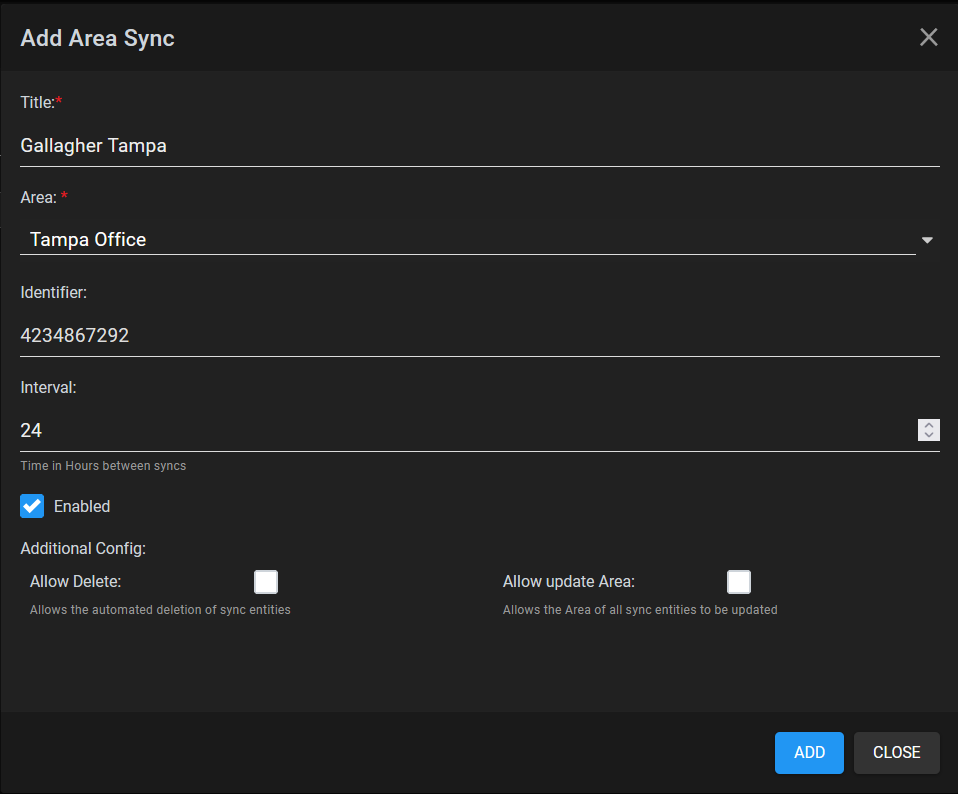The height and width of the screenshot is (794, 958).
Task: Click the 'Interval:' field label
Action: pos(48,387)
